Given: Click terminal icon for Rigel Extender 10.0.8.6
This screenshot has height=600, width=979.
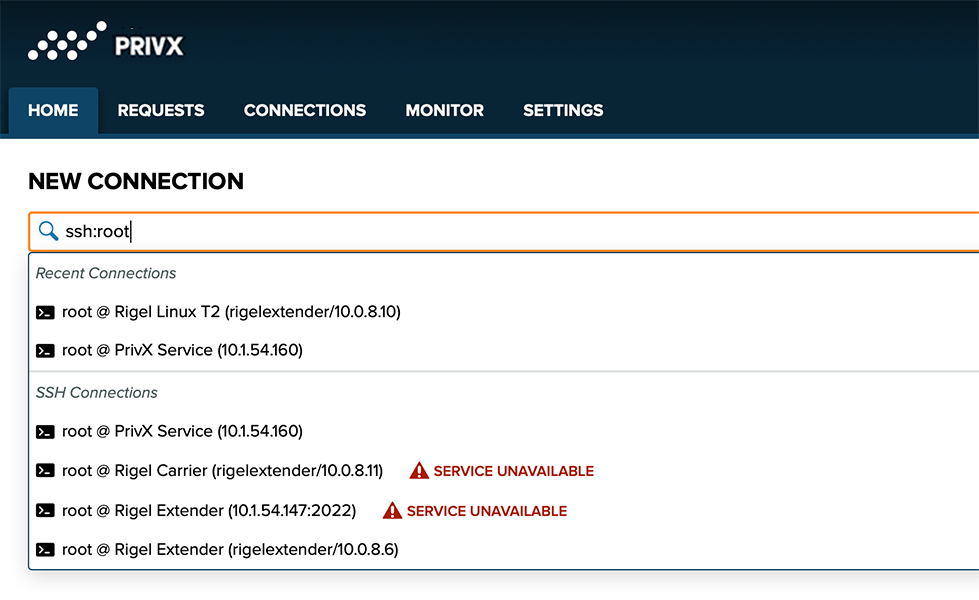Looking at the screenshot, I should (x=45, y=549).
